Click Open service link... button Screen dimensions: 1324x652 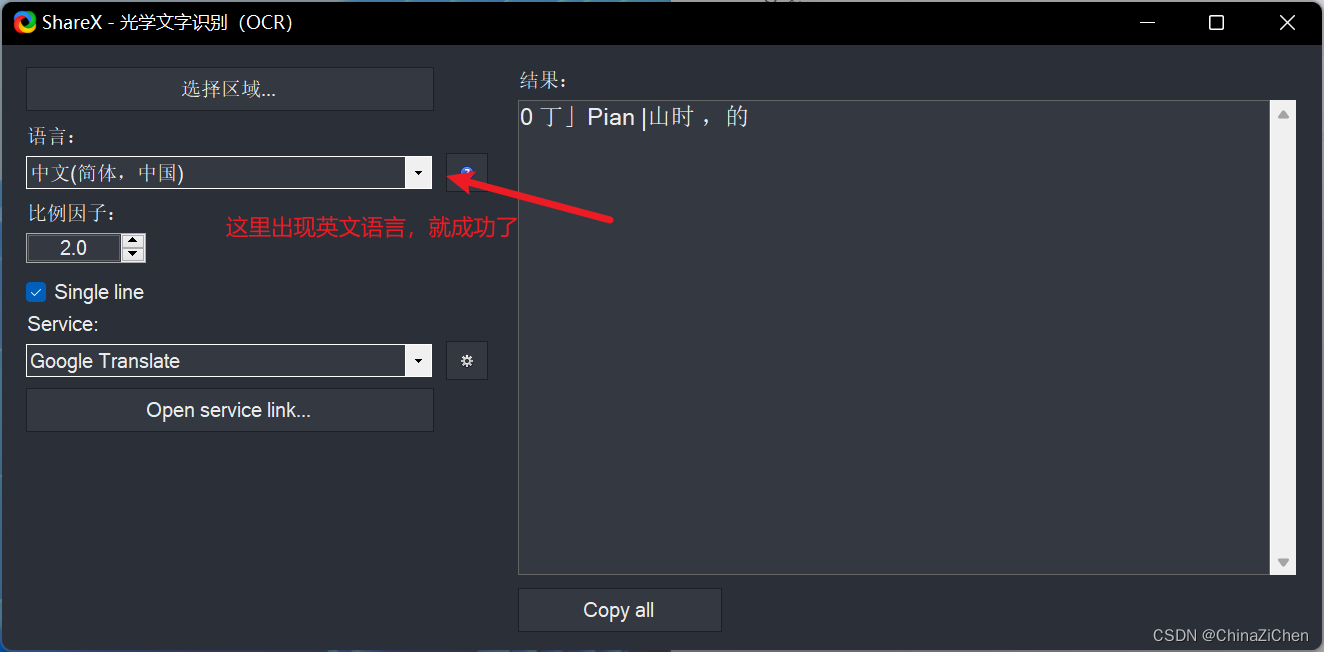pyautogui.click(x=230, y=410)
